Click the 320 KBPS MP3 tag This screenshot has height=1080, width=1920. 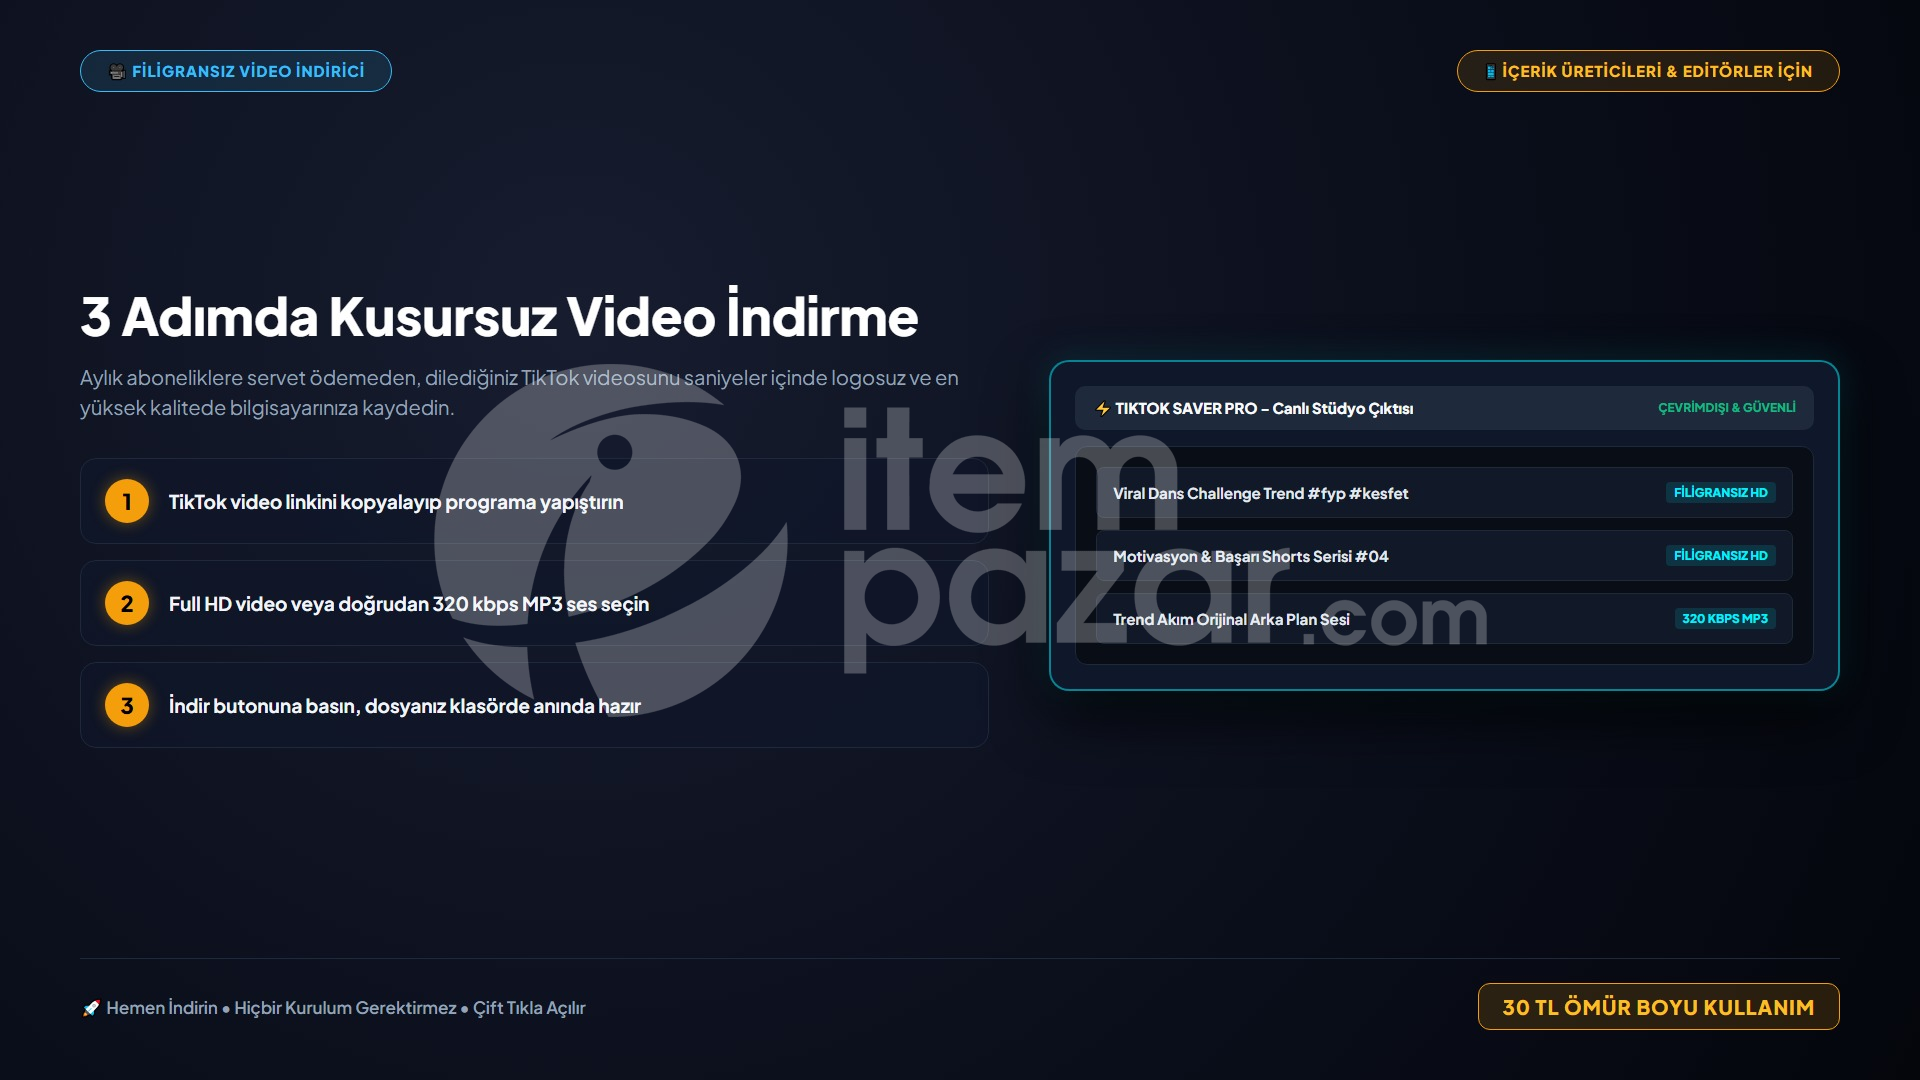tap(1725, 619)
